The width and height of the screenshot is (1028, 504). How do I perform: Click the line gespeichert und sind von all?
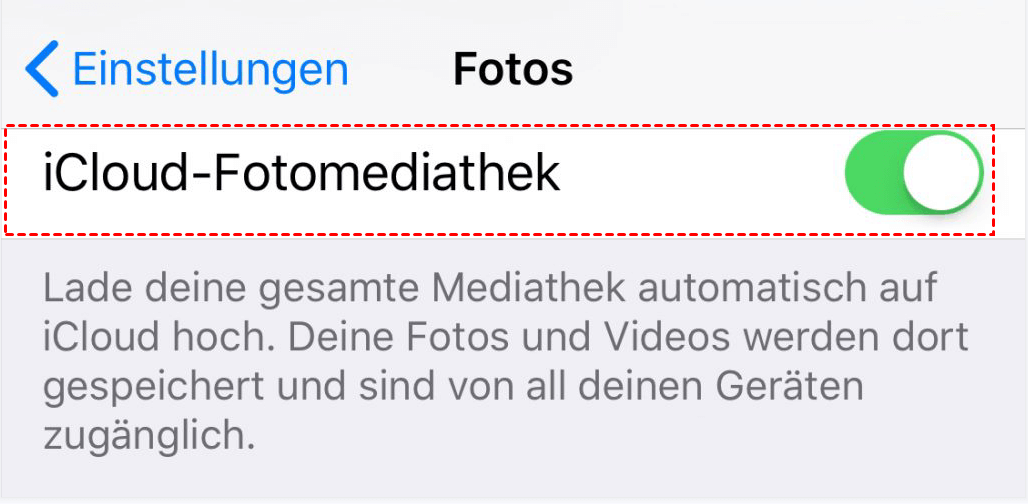pyautogui.click(x=453, y=388)
